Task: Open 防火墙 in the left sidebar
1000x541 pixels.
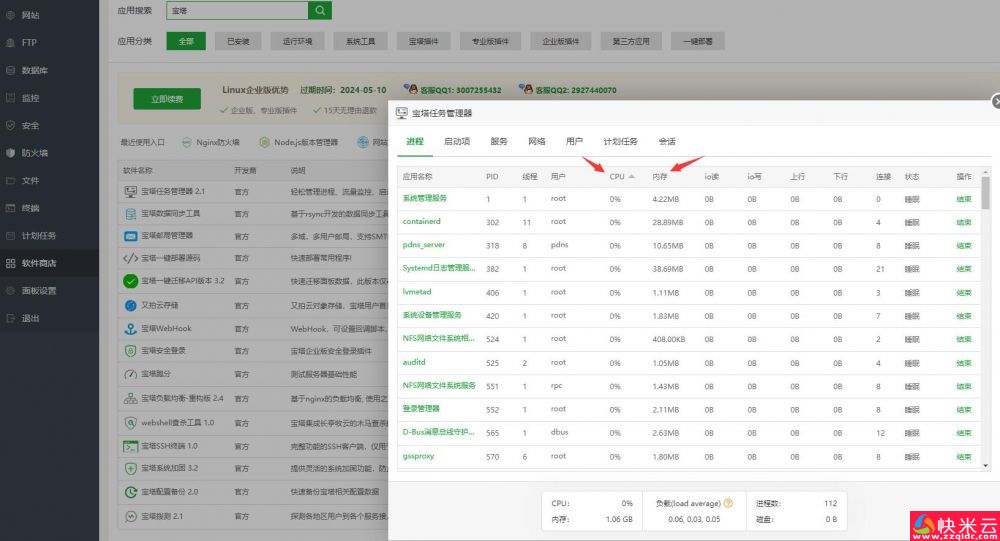Action: point(34,153)
